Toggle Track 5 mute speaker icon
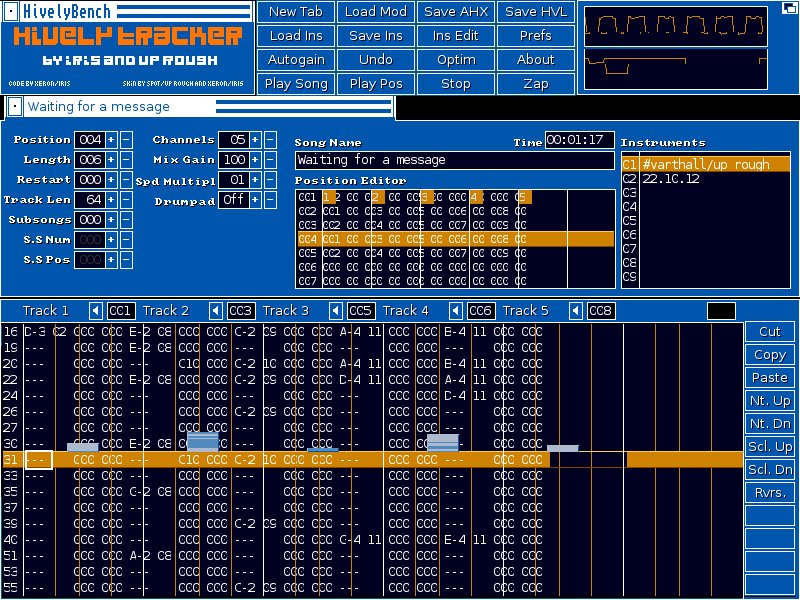The height and width of the screenshot is (600, 800). [x=576, y=311]
